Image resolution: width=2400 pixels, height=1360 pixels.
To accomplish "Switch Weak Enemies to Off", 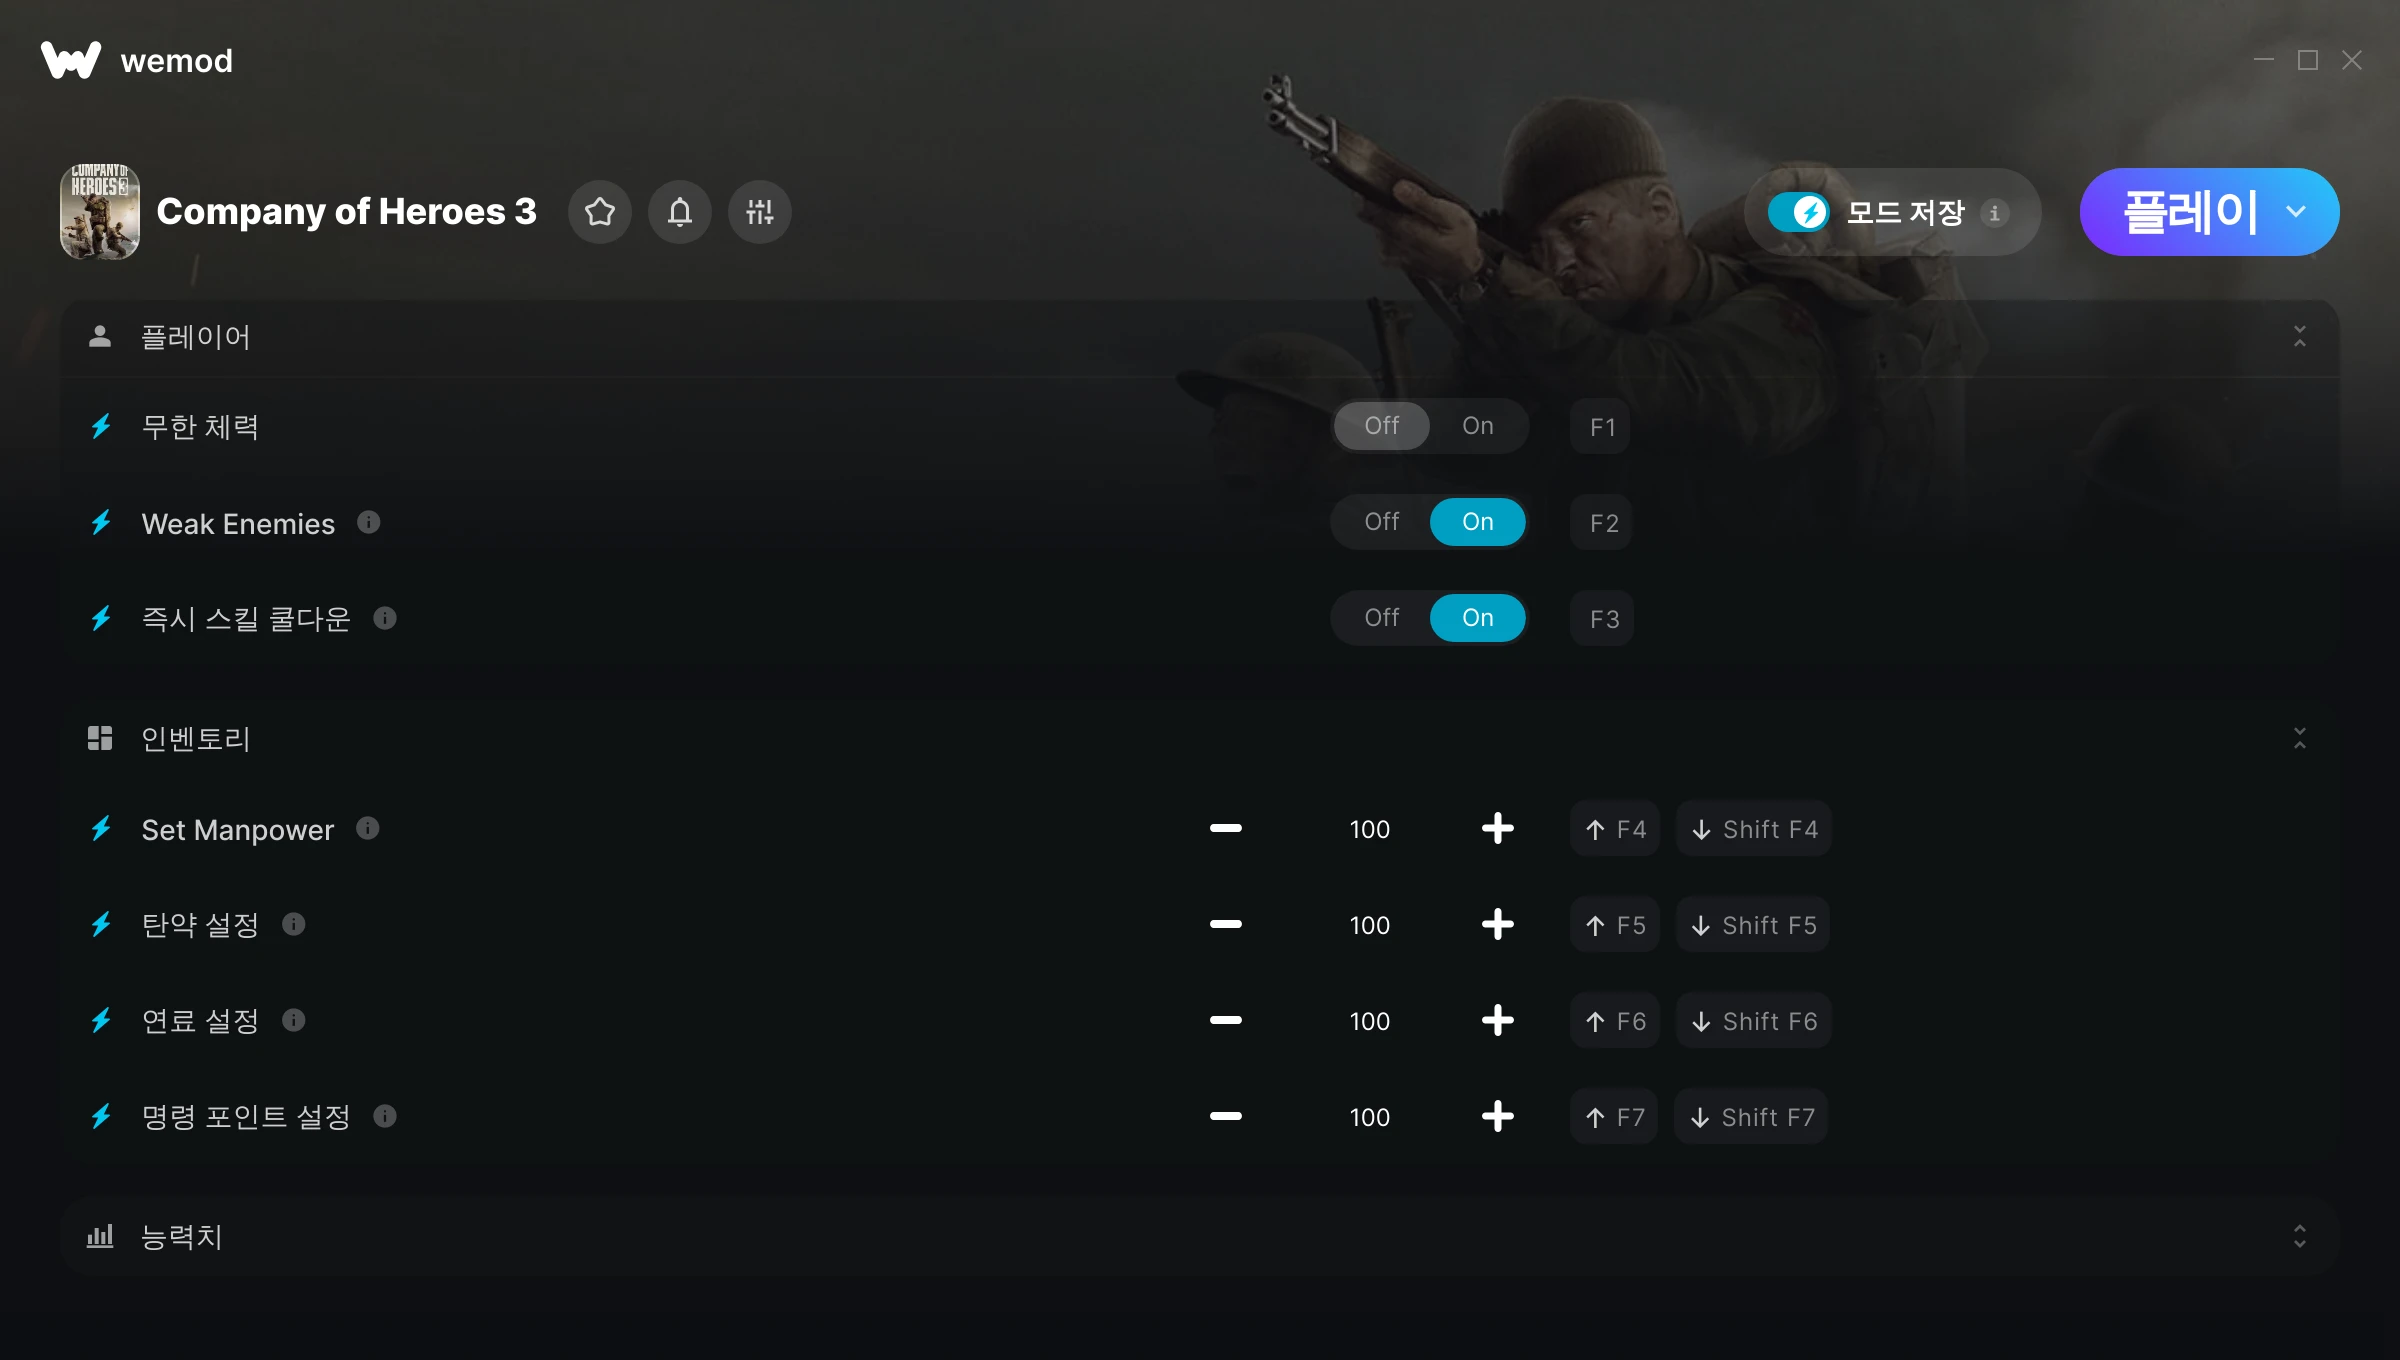I will pyautogui.click(x=1381, y=522).
